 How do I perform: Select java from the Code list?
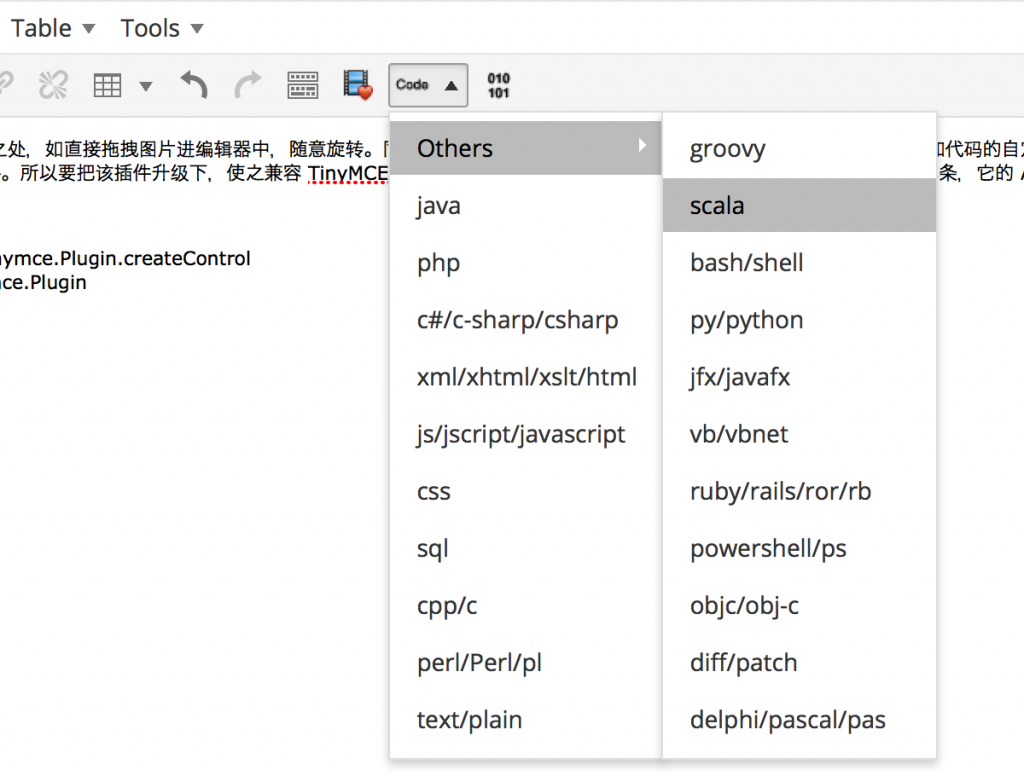tap(439, 206)
